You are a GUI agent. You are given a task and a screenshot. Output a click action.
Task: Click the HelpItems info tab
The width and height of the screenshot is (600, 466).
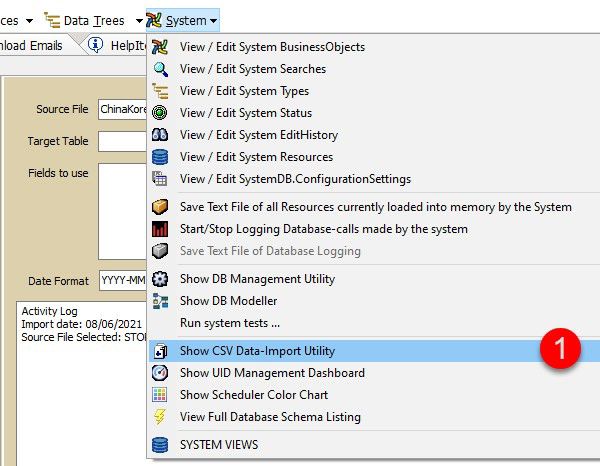point(117,46)
